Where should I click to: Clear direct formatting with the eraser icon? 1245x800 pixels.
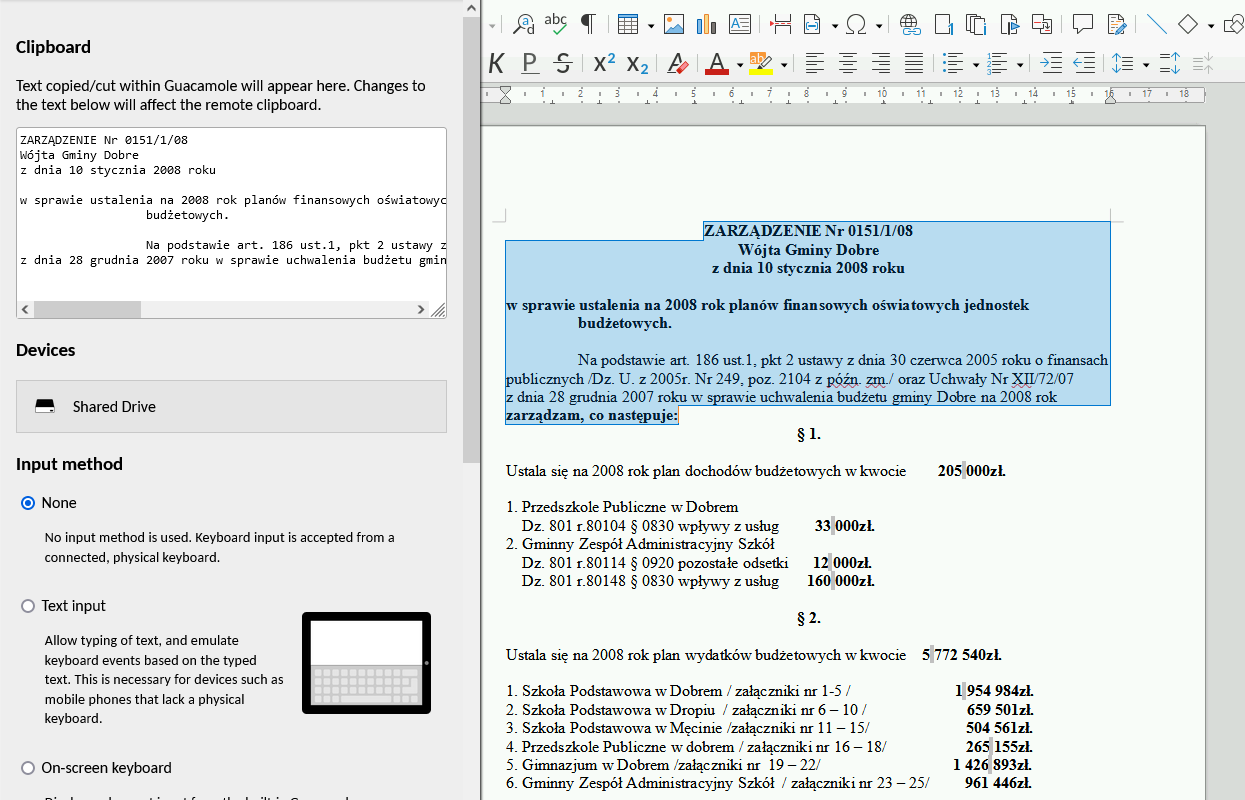(x=678, y=64)
